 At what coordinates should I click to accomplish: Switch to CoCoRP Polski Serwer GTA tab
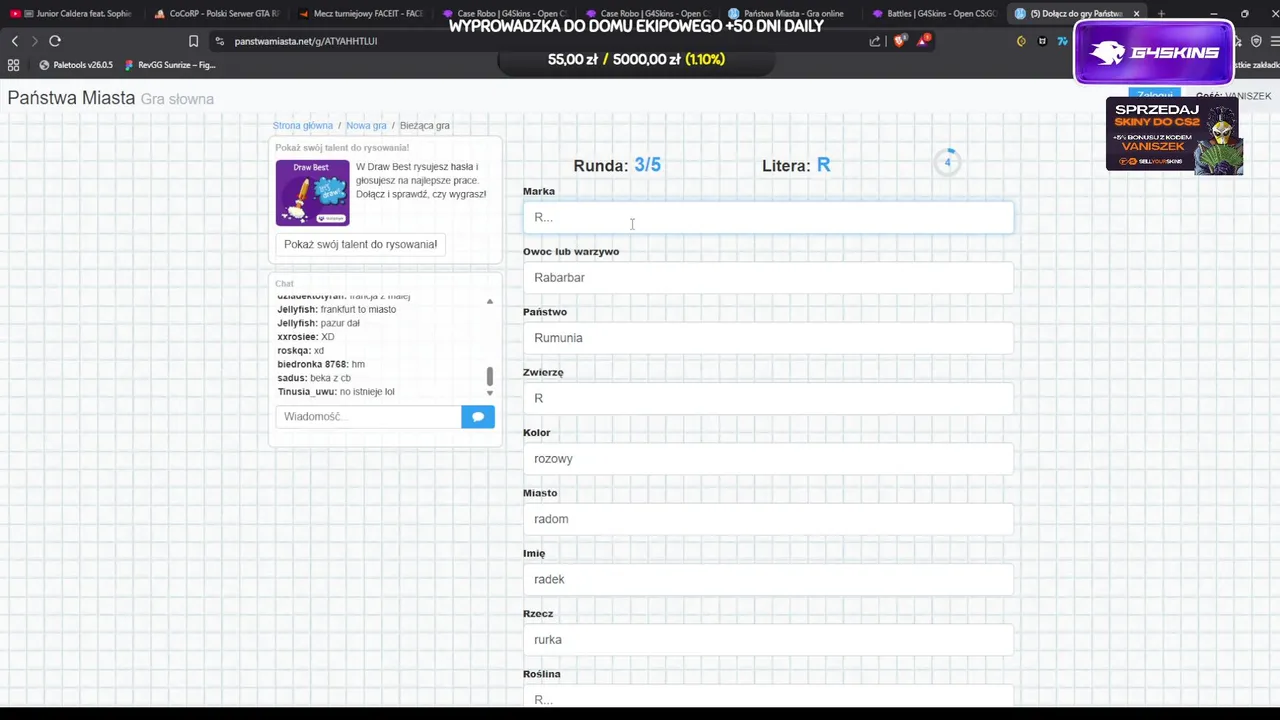point(215,14)
